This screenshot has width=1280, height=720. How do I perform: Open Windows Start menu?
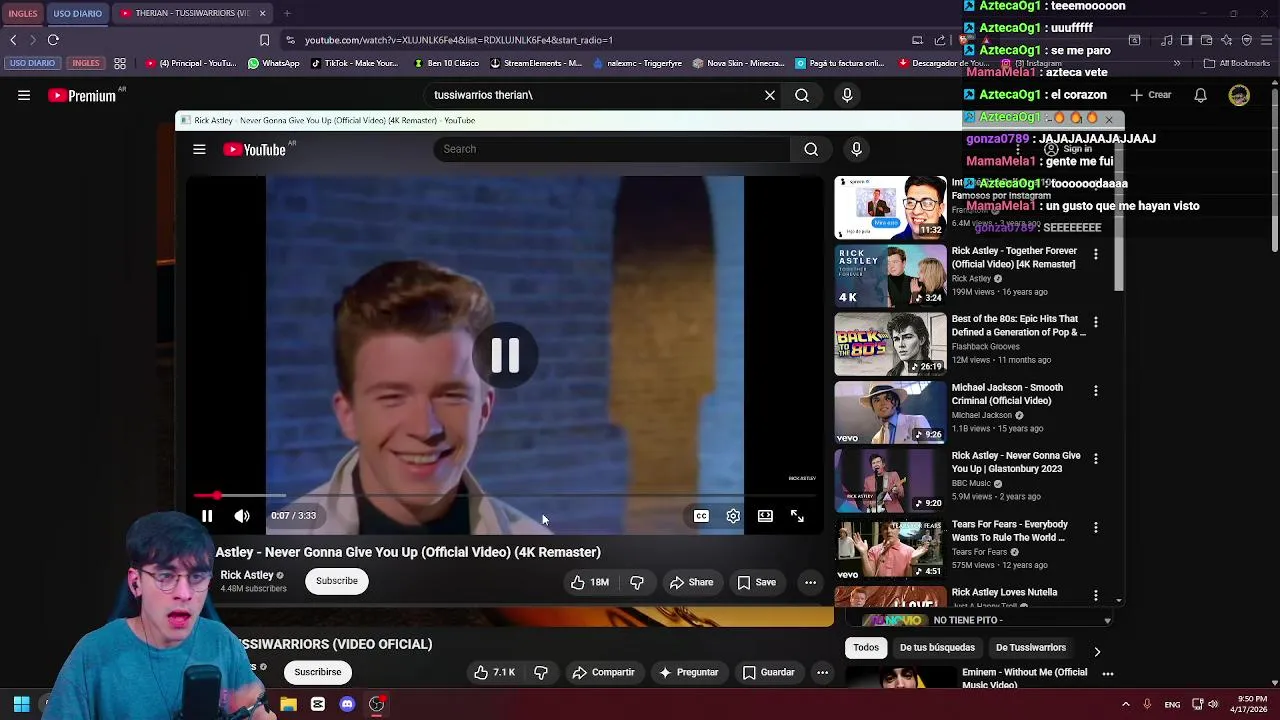tap(21, 704)
